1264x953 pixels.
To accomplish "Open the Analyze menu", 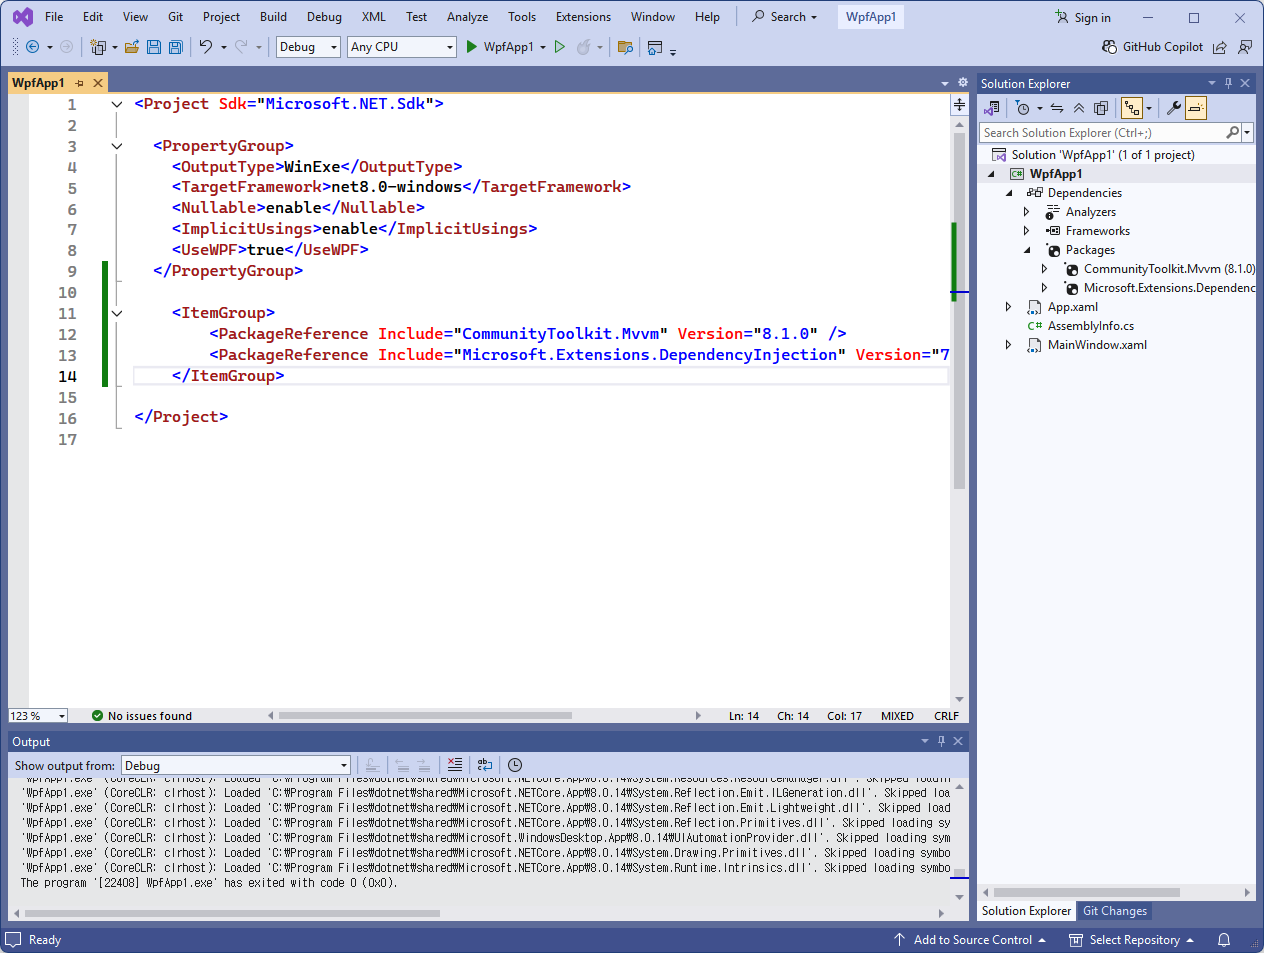I will click(x=467, y=17).
